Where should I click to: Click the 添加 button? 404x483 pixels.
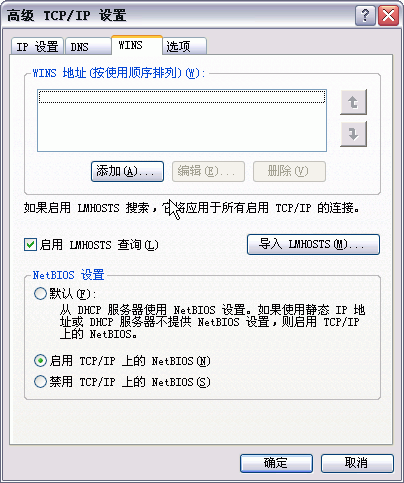[127, 171]
